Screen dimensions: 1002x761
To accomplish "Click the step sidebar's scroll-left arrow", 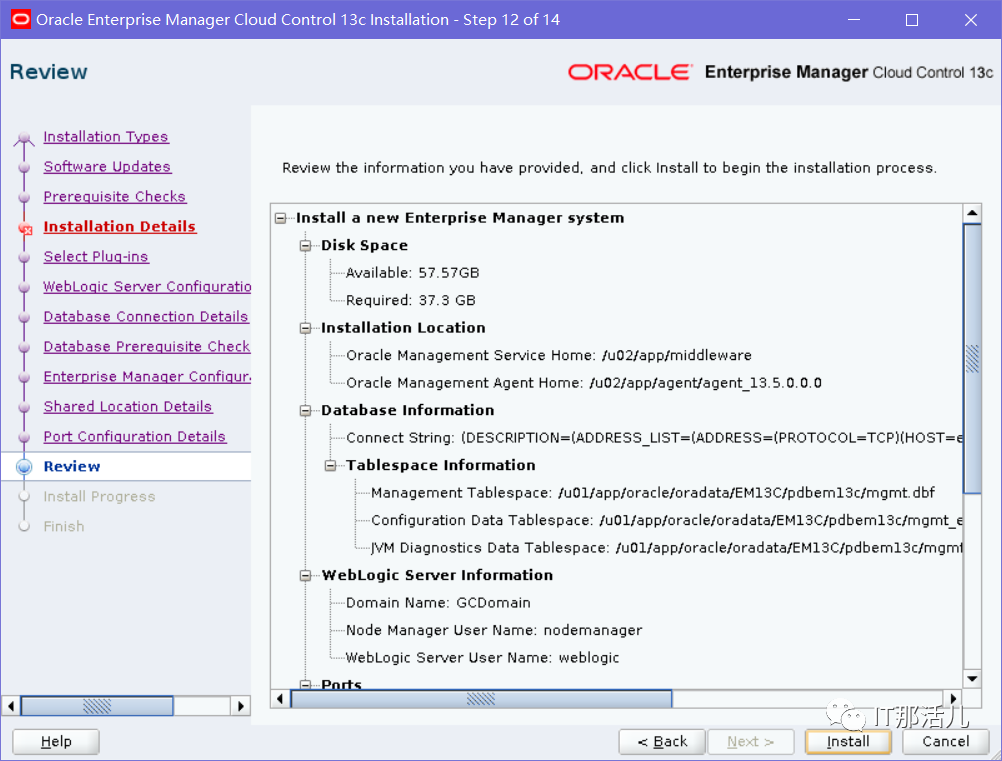I will point(11,706).
